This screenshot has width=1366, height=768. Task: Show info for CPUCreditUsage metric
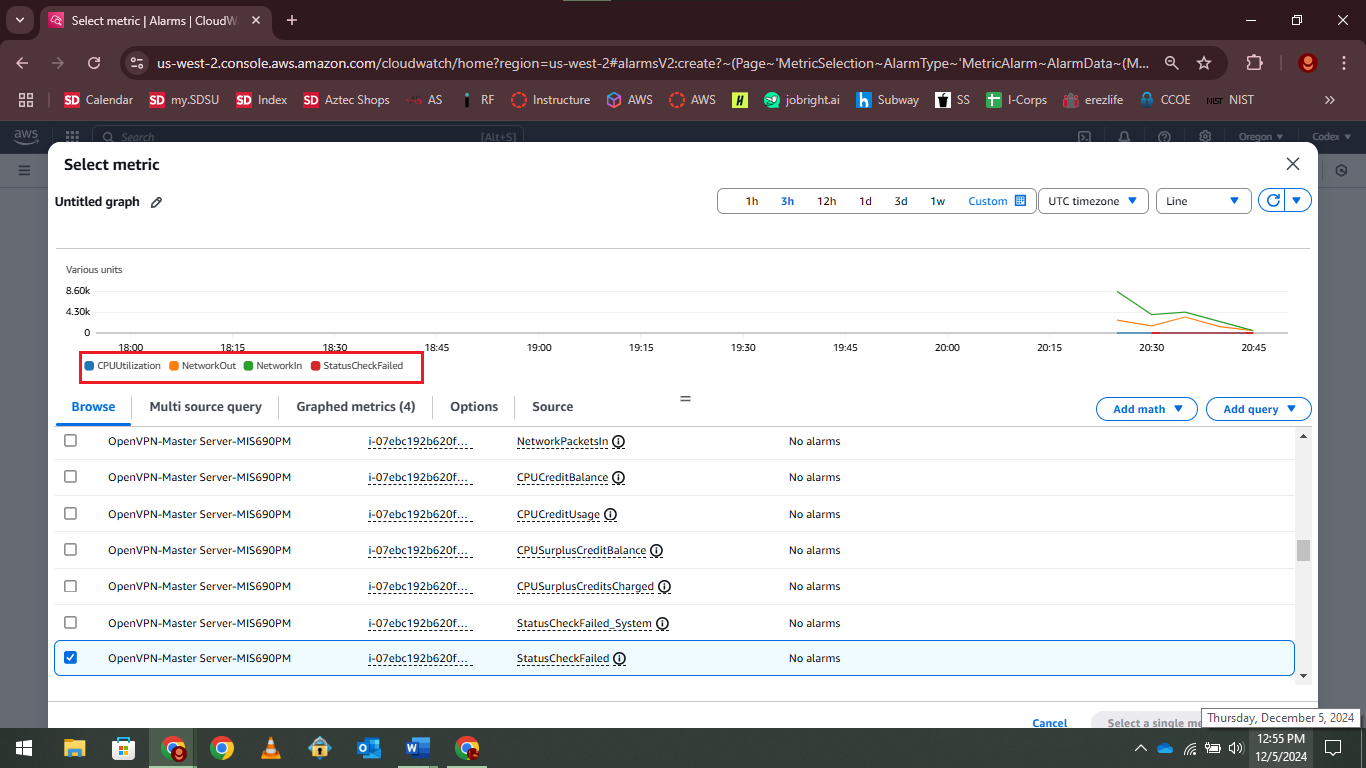click(610, 514)
